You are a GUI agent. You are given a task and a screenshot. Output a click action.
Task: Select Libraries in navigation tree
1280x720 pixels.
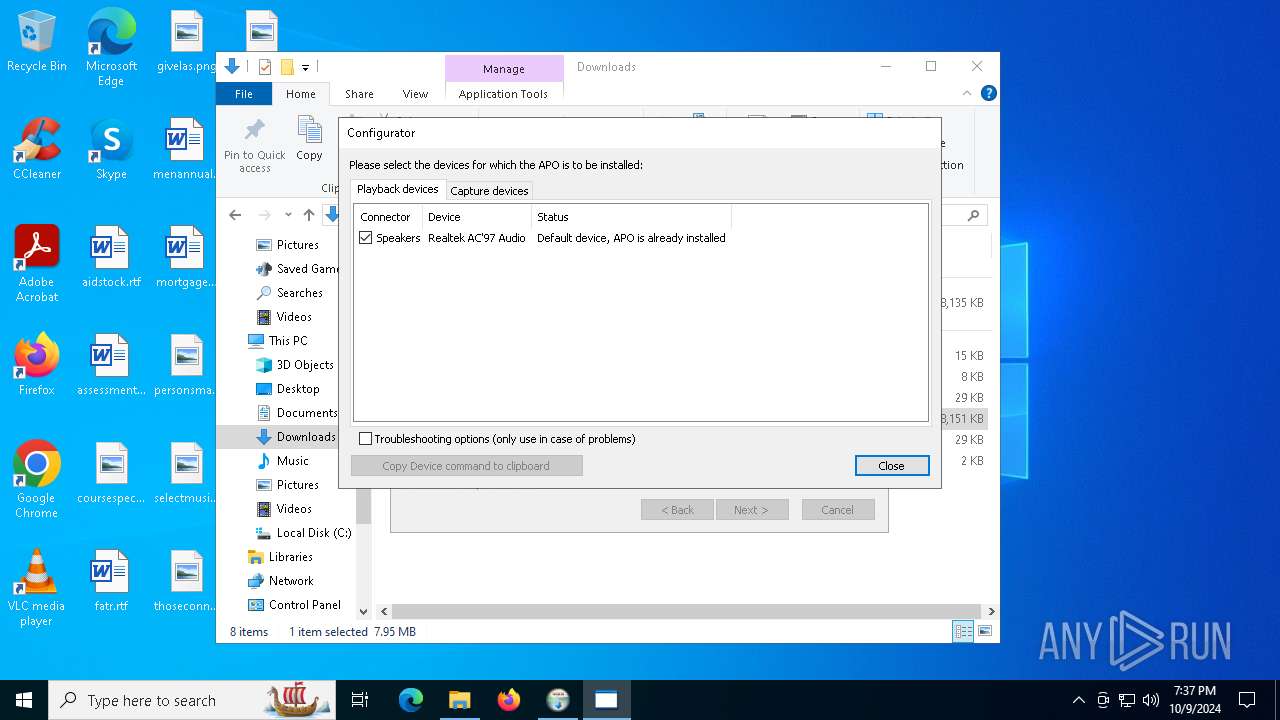[x=280, y=557]
